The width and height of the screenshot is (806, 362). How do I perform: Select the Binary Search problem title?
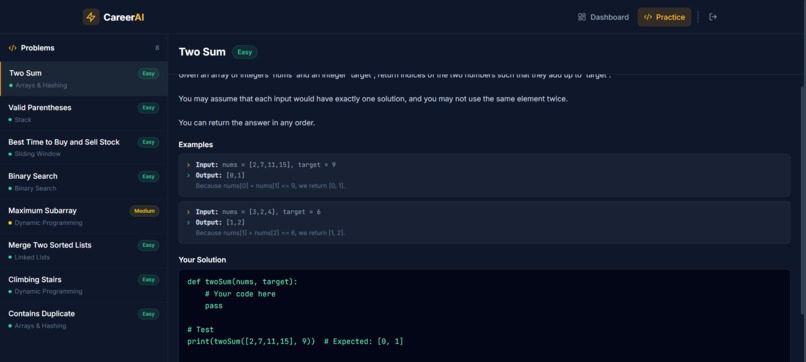click(33, 176)
